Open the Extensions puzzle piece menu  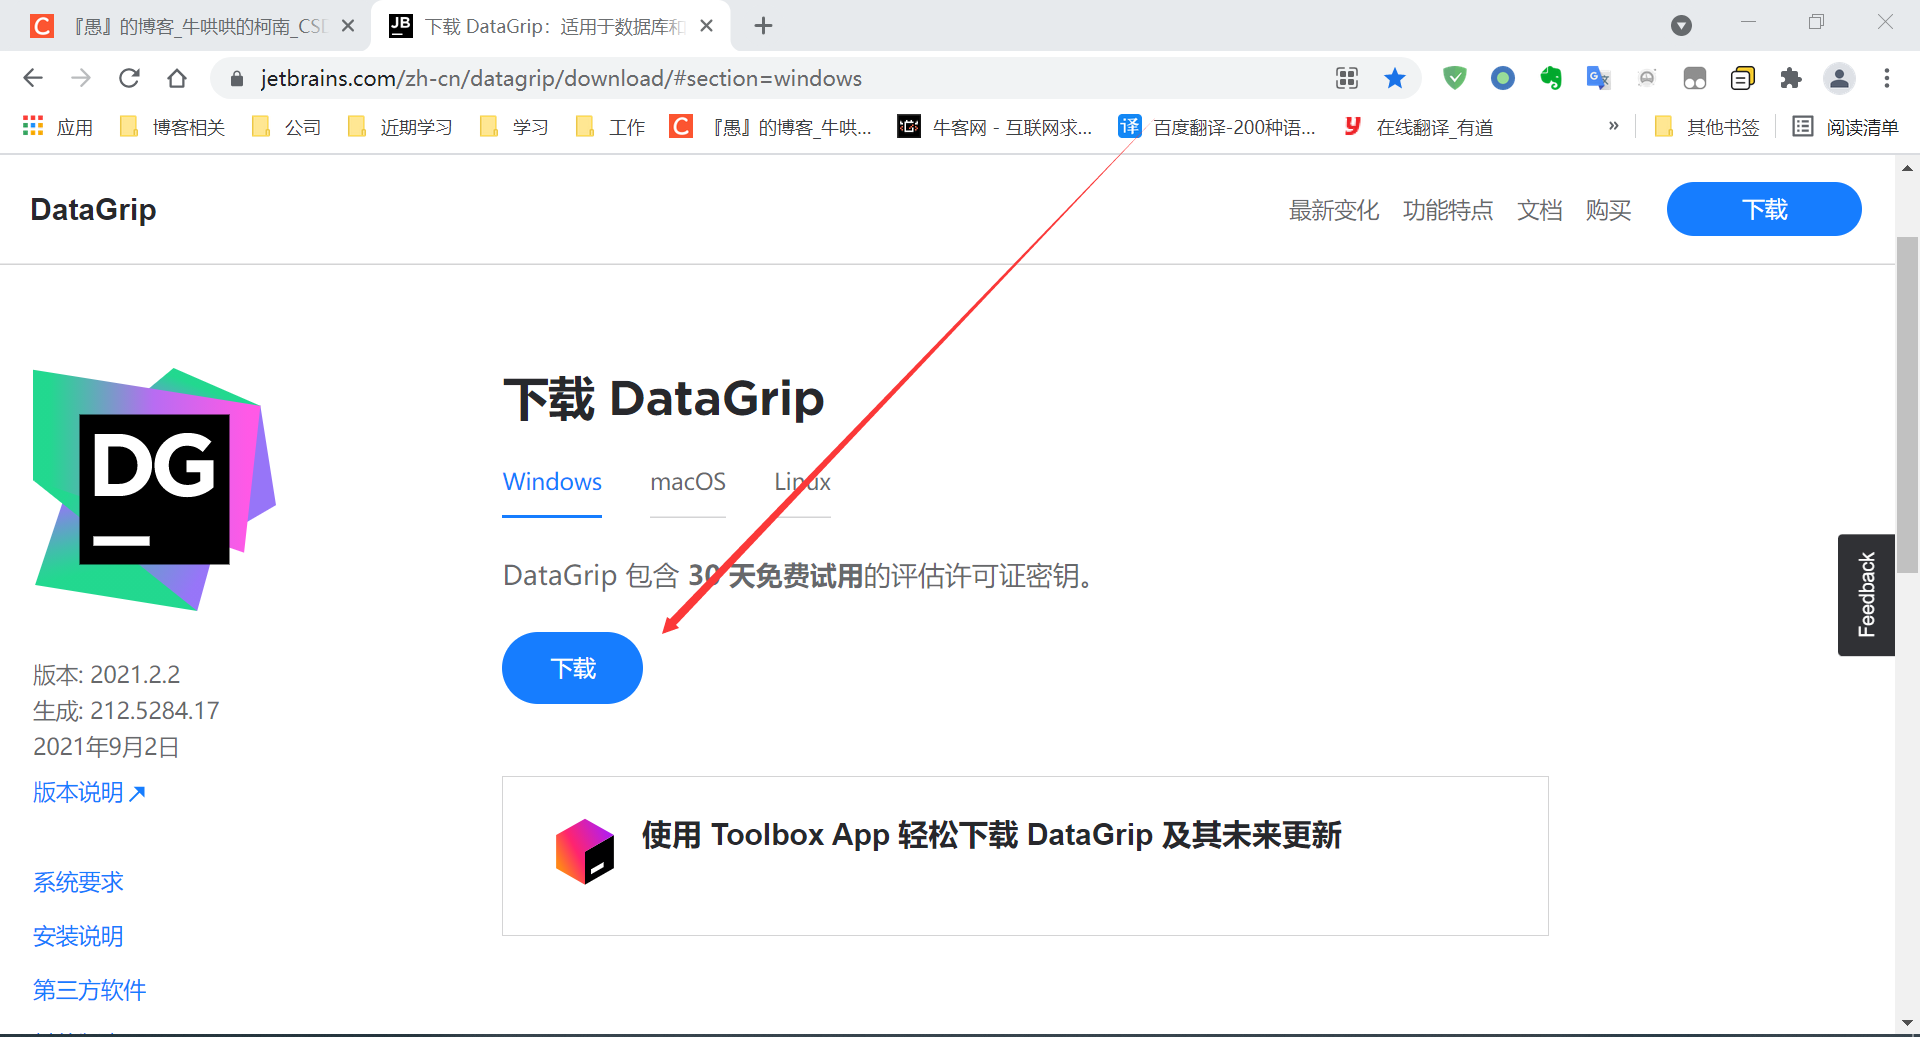pos(1791,78)
